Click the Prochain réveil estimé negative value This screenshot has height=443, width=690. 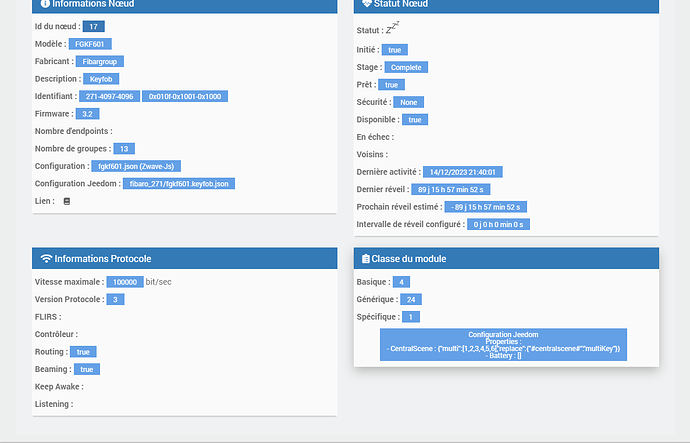point(486,207)
